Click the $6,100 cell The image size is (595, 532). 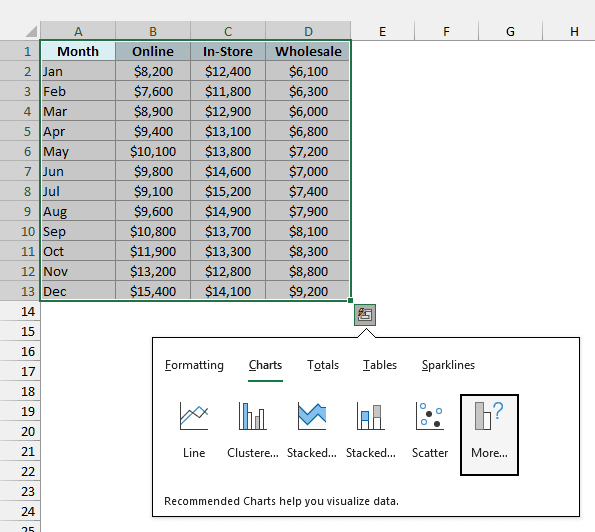click(x=308, y=71)
